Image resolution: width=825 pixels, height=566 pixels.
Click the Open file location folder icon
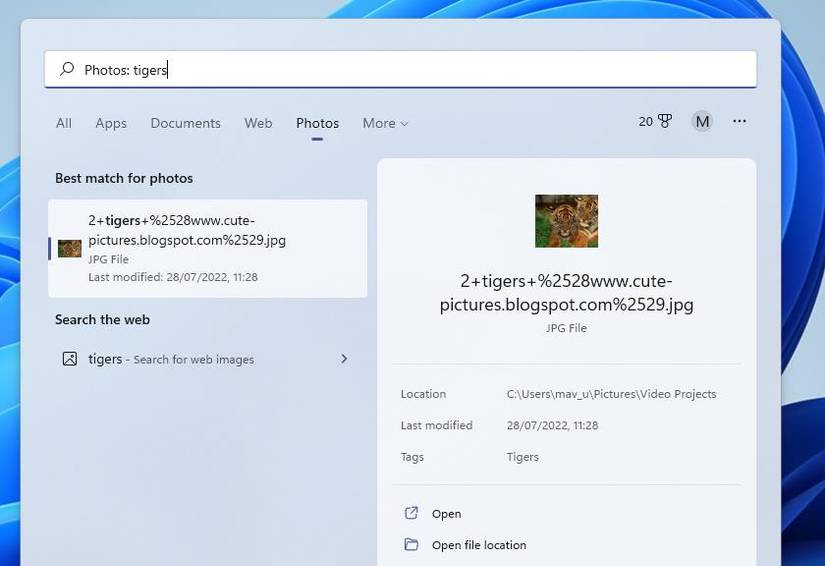point(411,544)
